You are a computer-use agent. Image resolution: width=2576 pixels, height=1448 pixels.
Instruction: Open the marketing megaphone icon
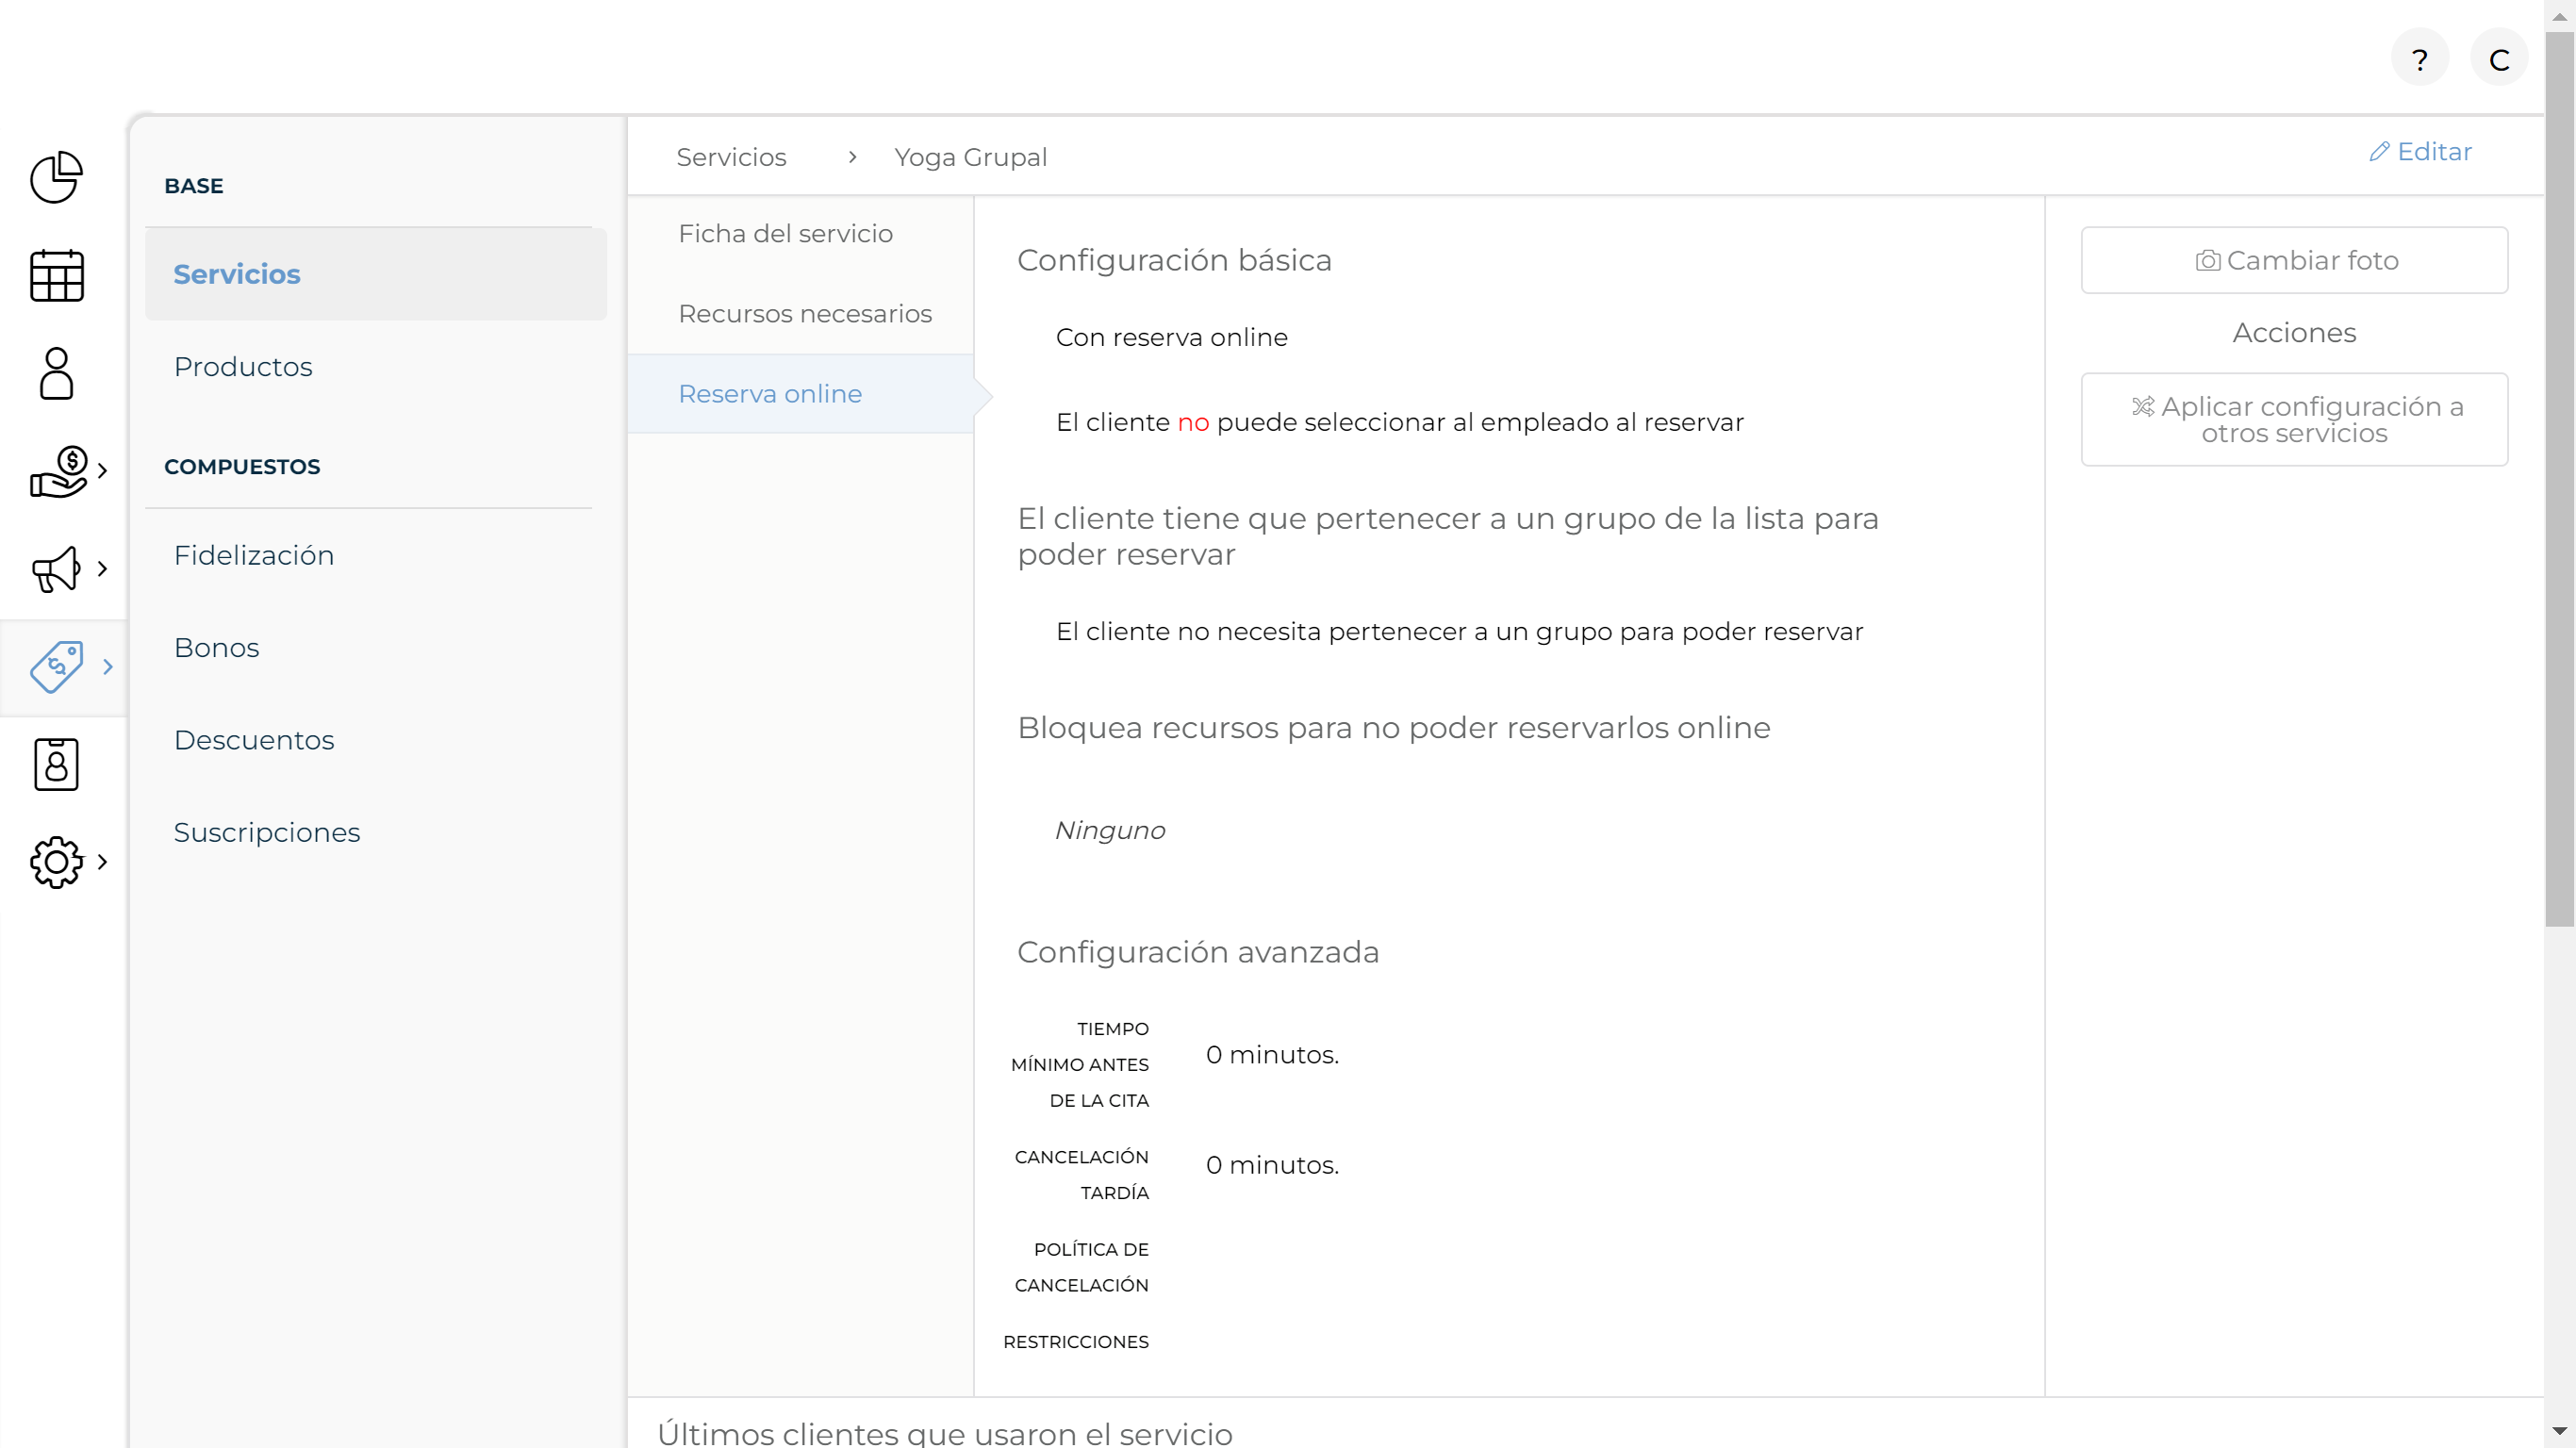(x=56, y=569)
